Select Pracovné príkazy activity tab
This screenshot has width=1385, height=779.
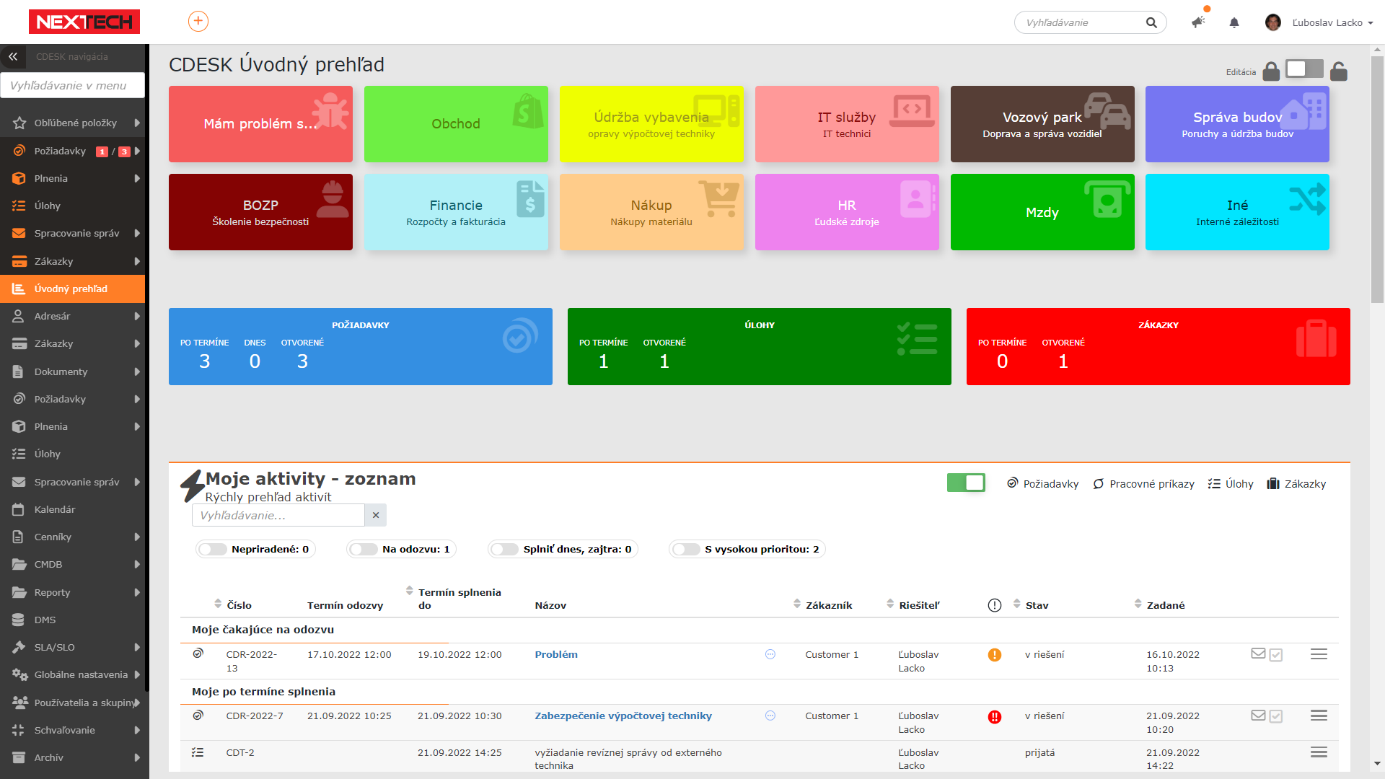[1143, 484]
